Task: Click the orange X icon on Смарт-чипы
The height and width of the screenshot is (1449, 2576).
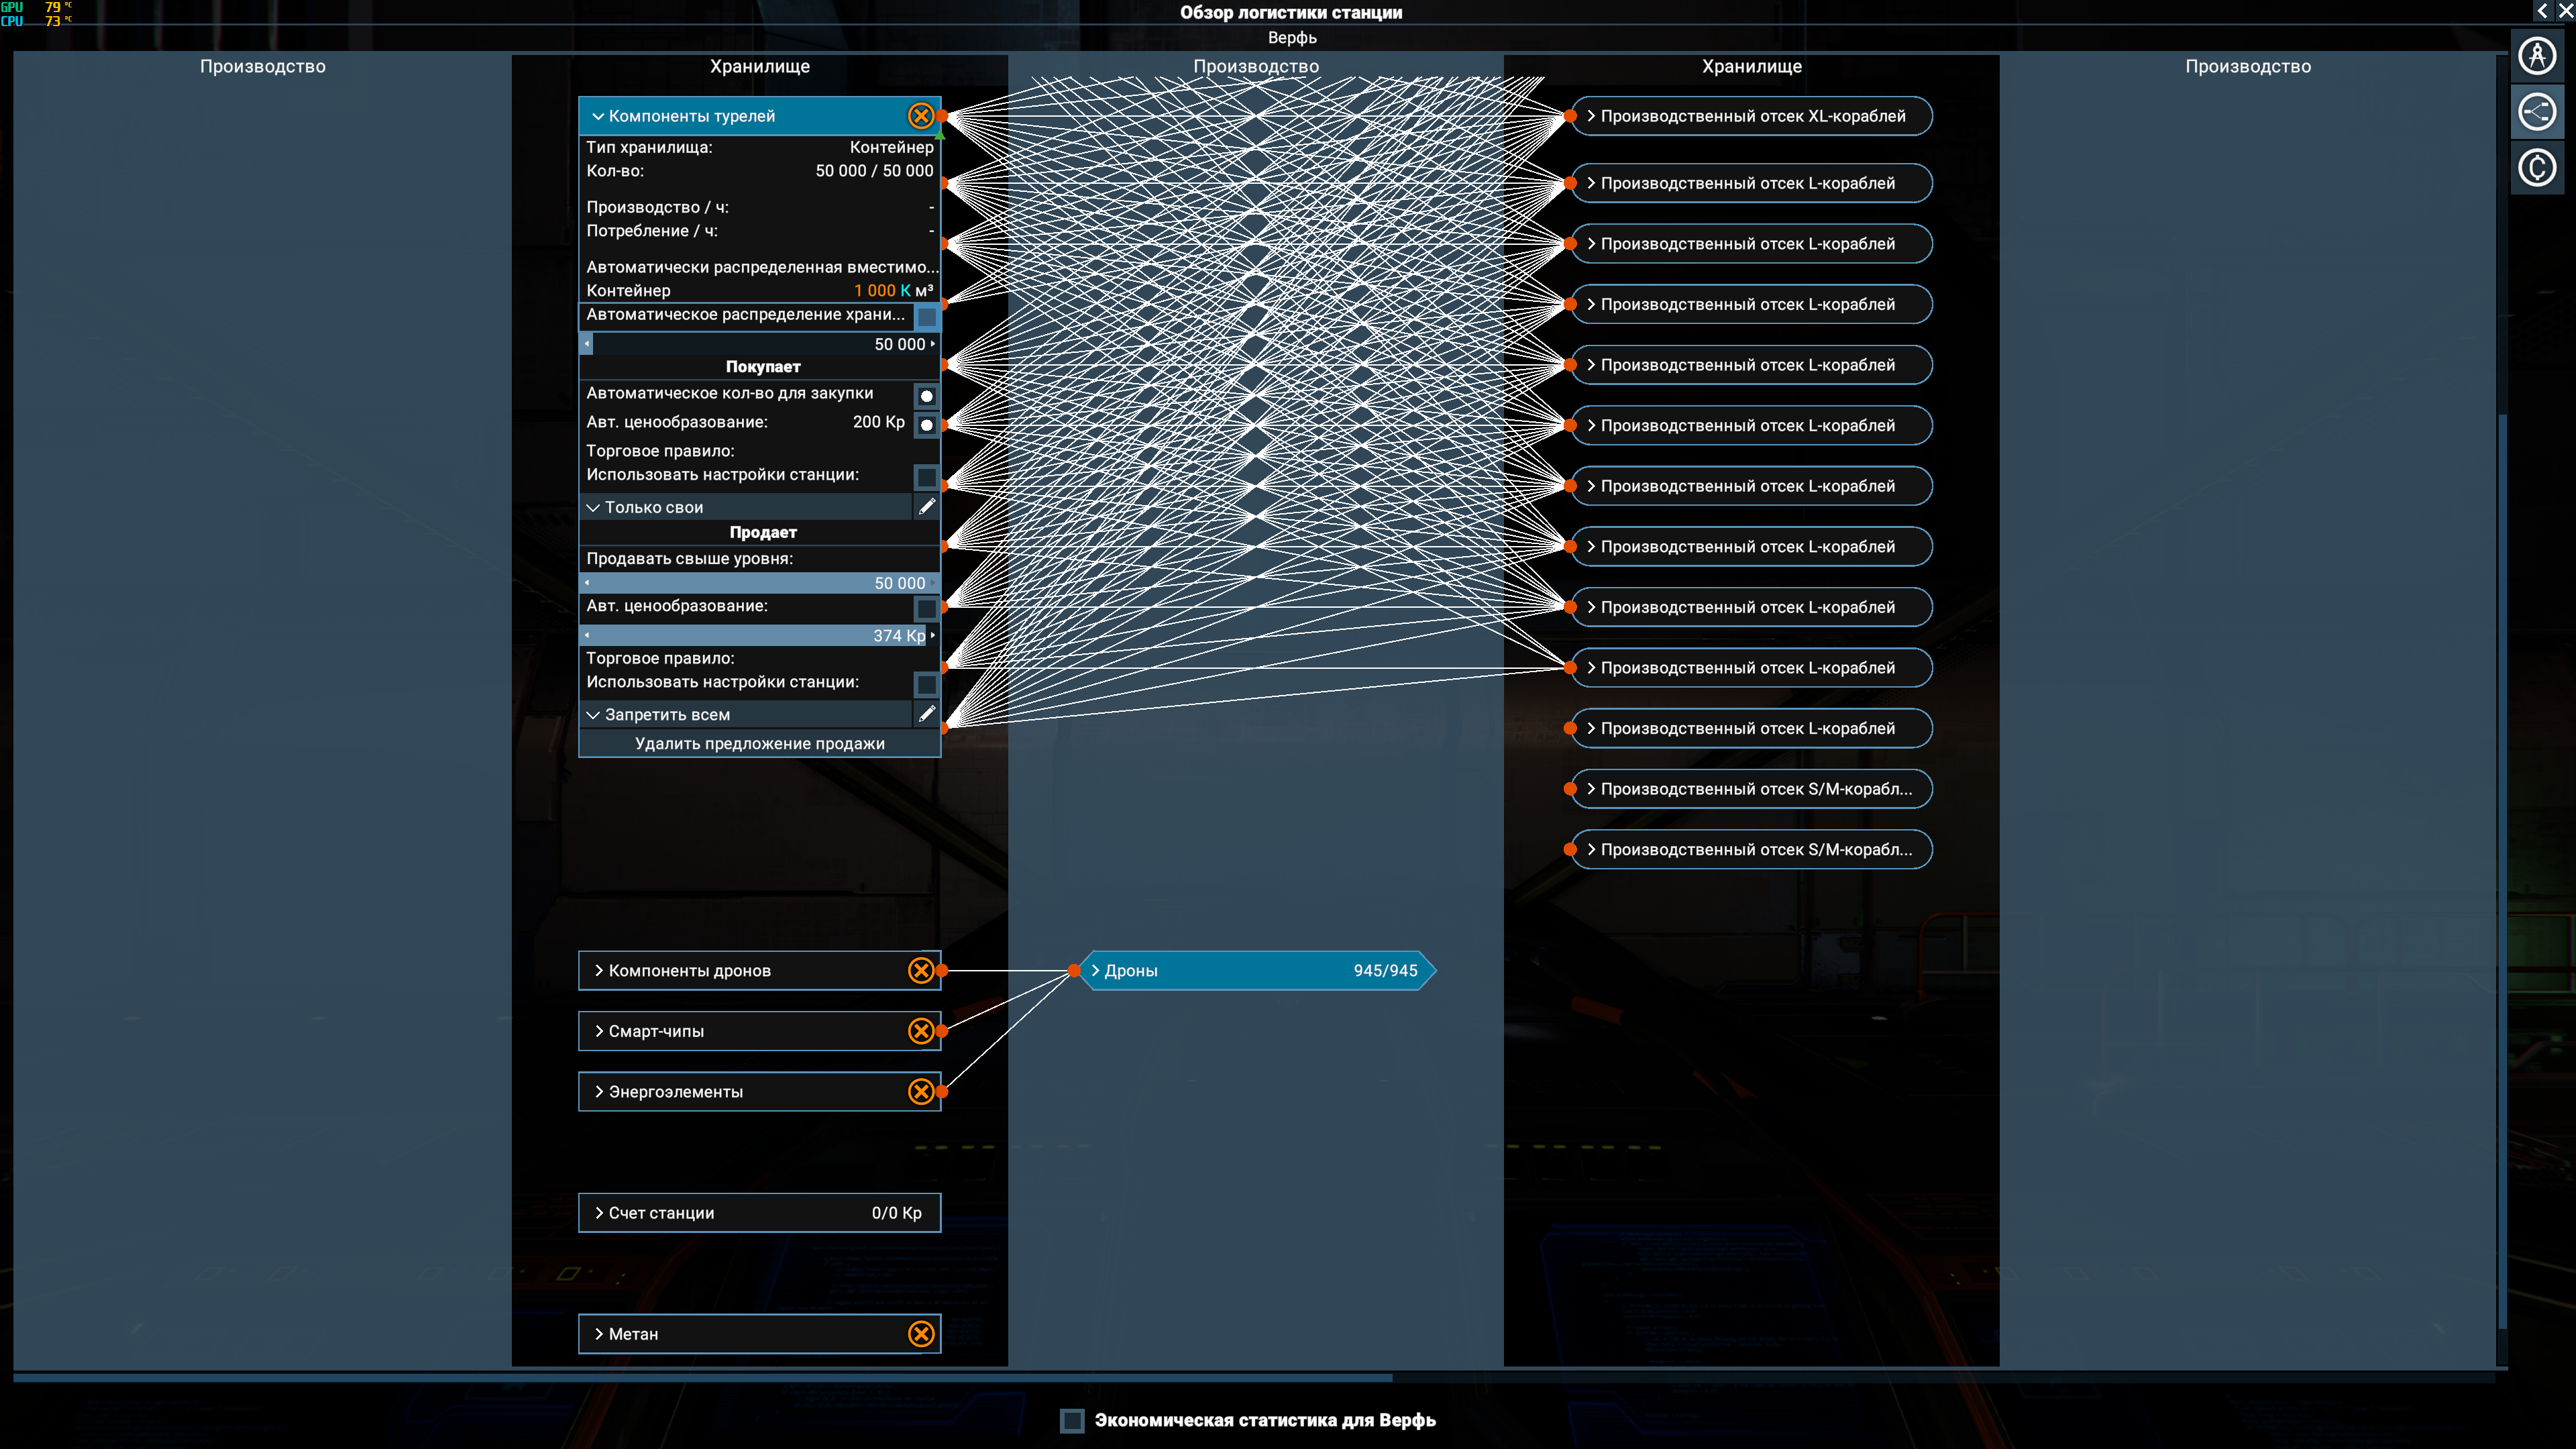Action: pos(920,1031)
